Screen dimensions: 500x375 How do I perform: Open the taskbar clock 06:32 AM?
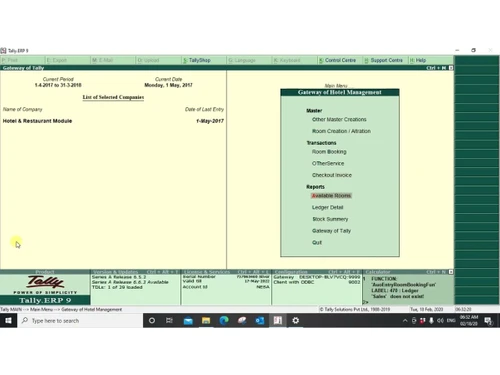469,320
